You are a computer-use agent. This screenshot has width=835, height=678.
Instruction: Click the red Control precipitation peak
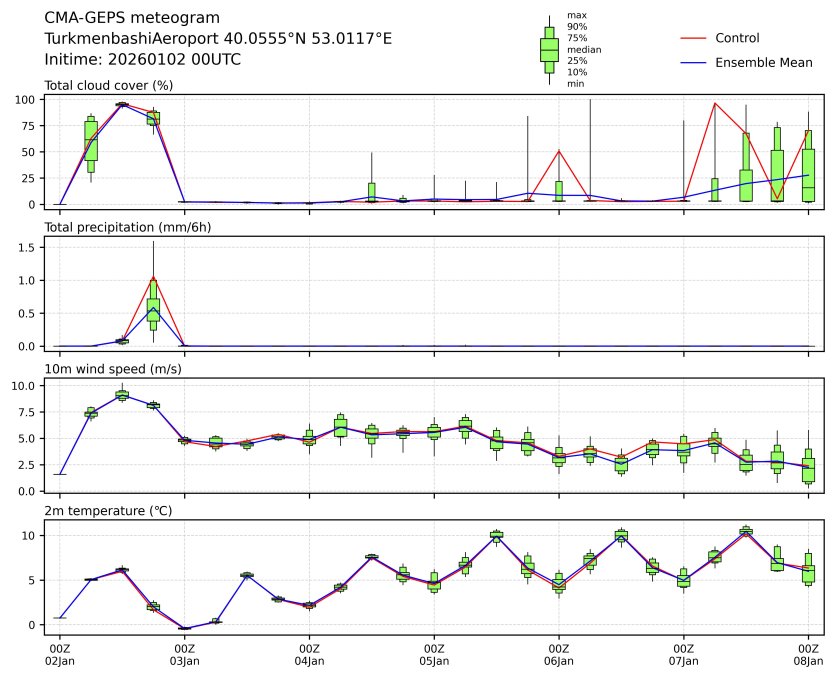153,277
